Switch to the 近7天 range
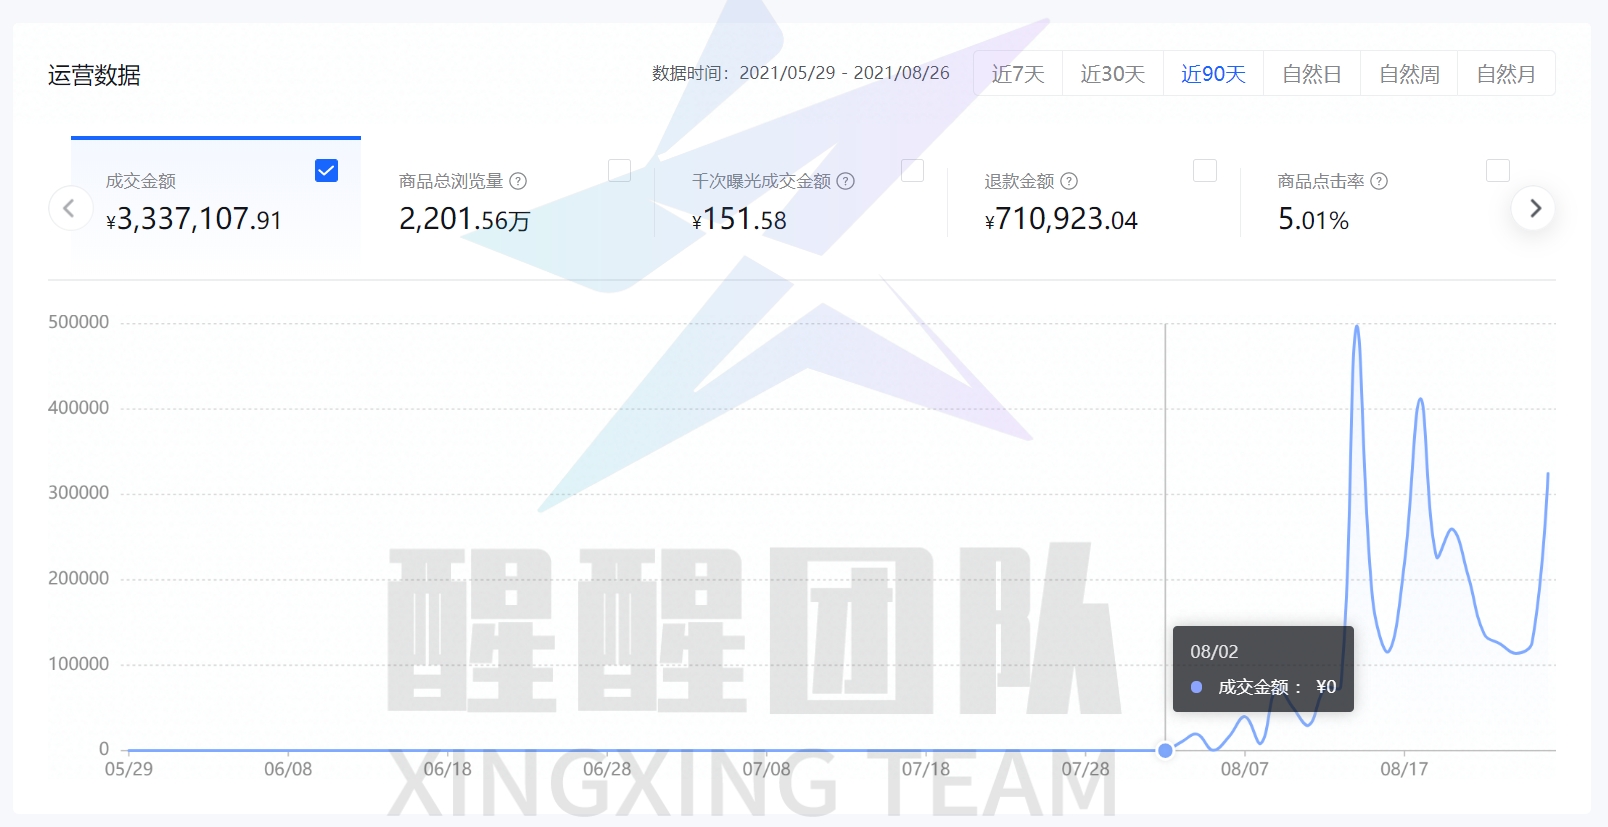This screenshot has width=1608, height=827. pyautogui.click(x=1018, y=74)
